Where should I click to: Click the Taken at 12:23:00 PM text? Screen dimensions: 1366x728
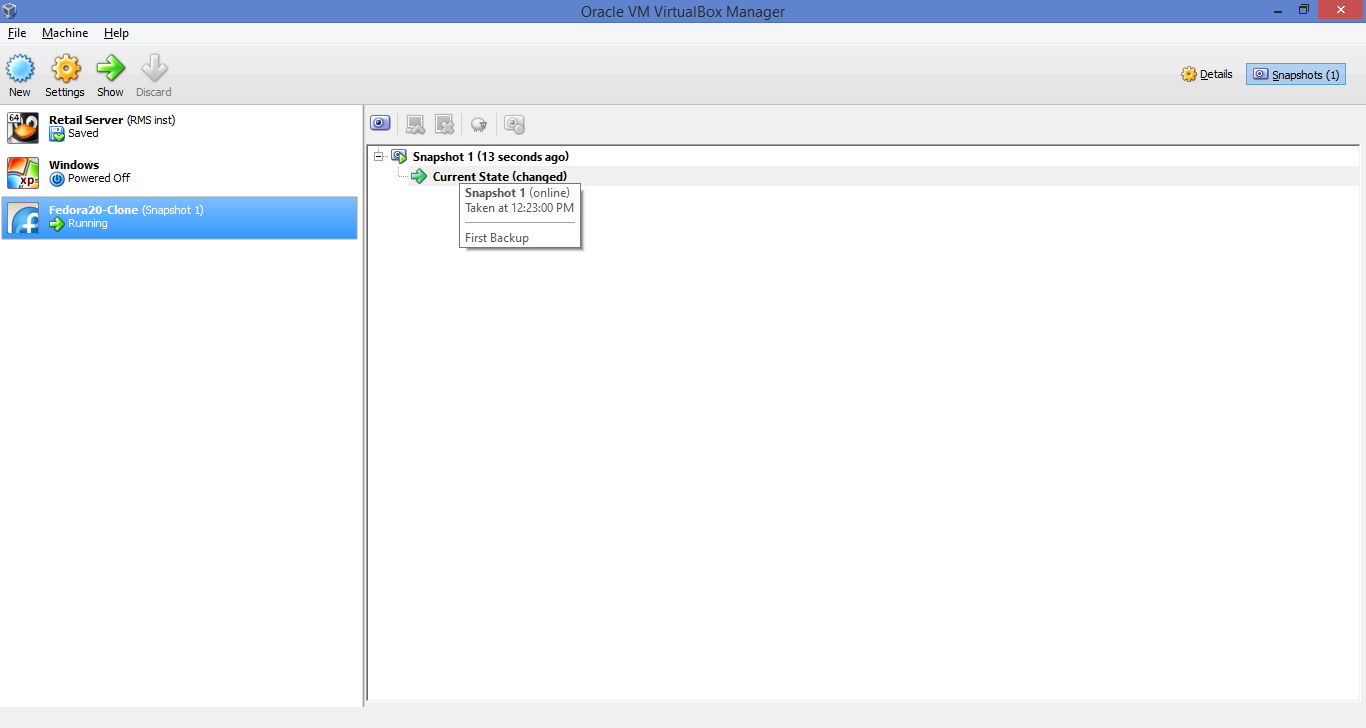[x=520, y=208]
